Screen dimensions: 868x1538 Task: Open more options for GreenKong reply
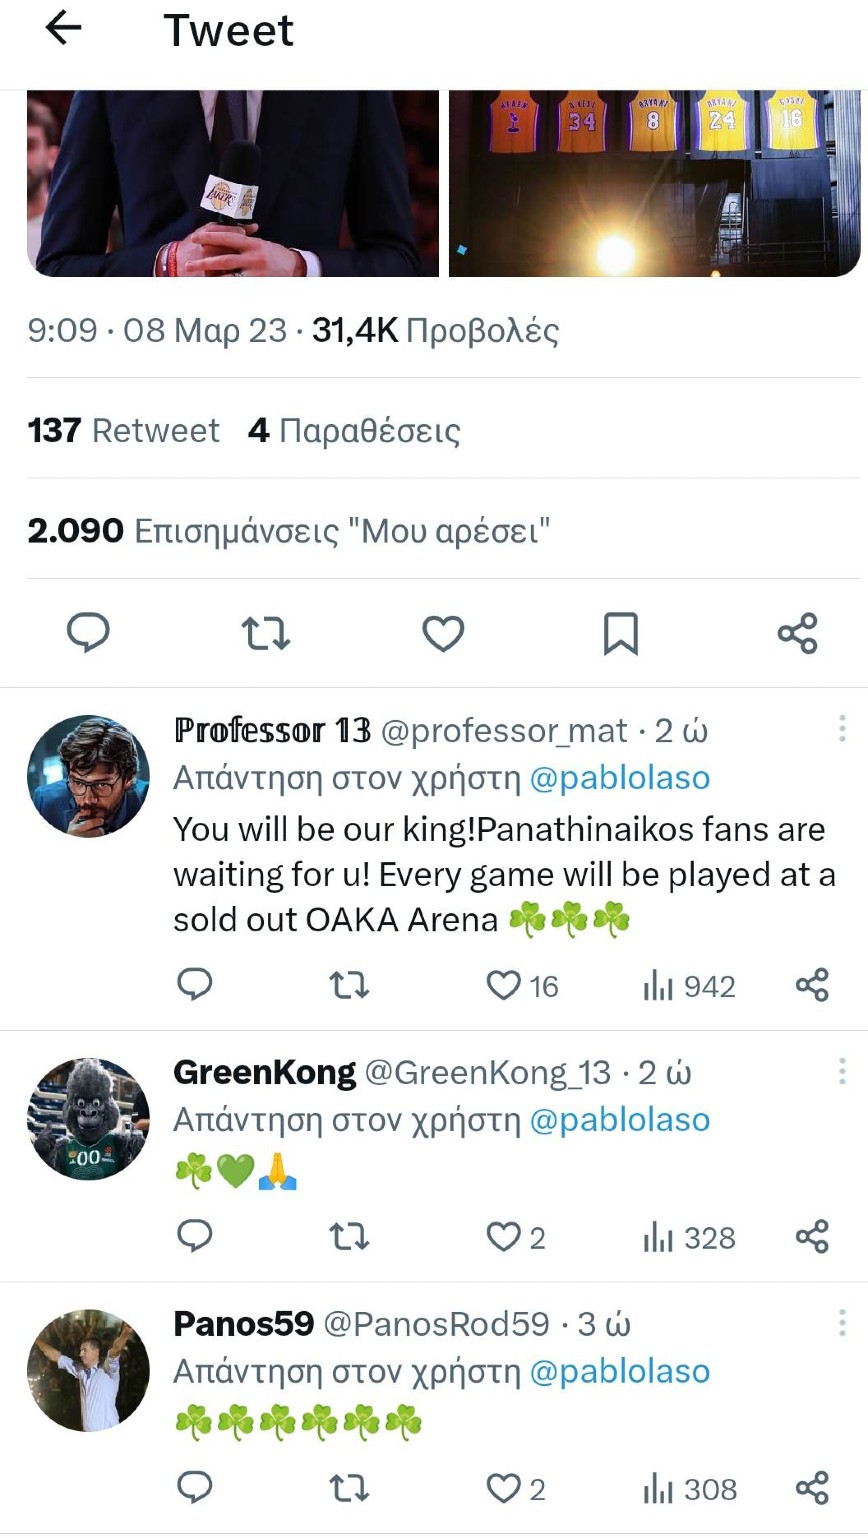tap(842, 1071)
